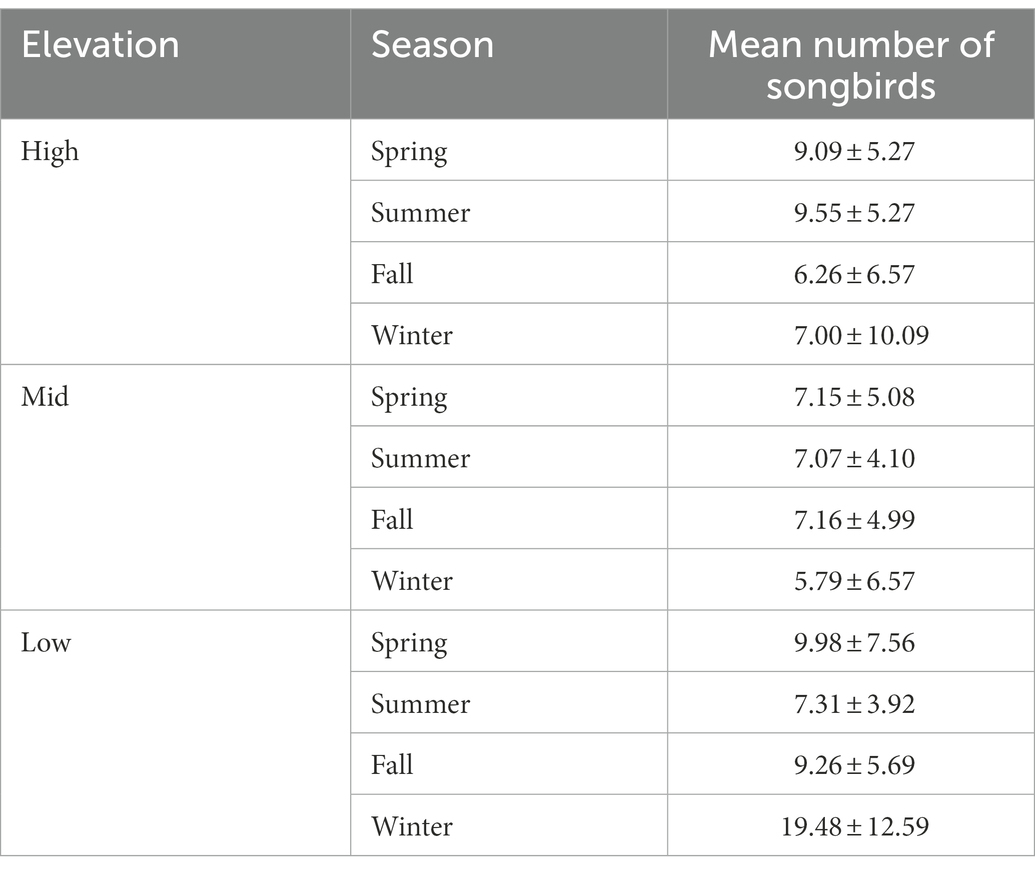Click the Mean number of songbirds header
The image size is (1035, 874).
(x=851, y=64)
